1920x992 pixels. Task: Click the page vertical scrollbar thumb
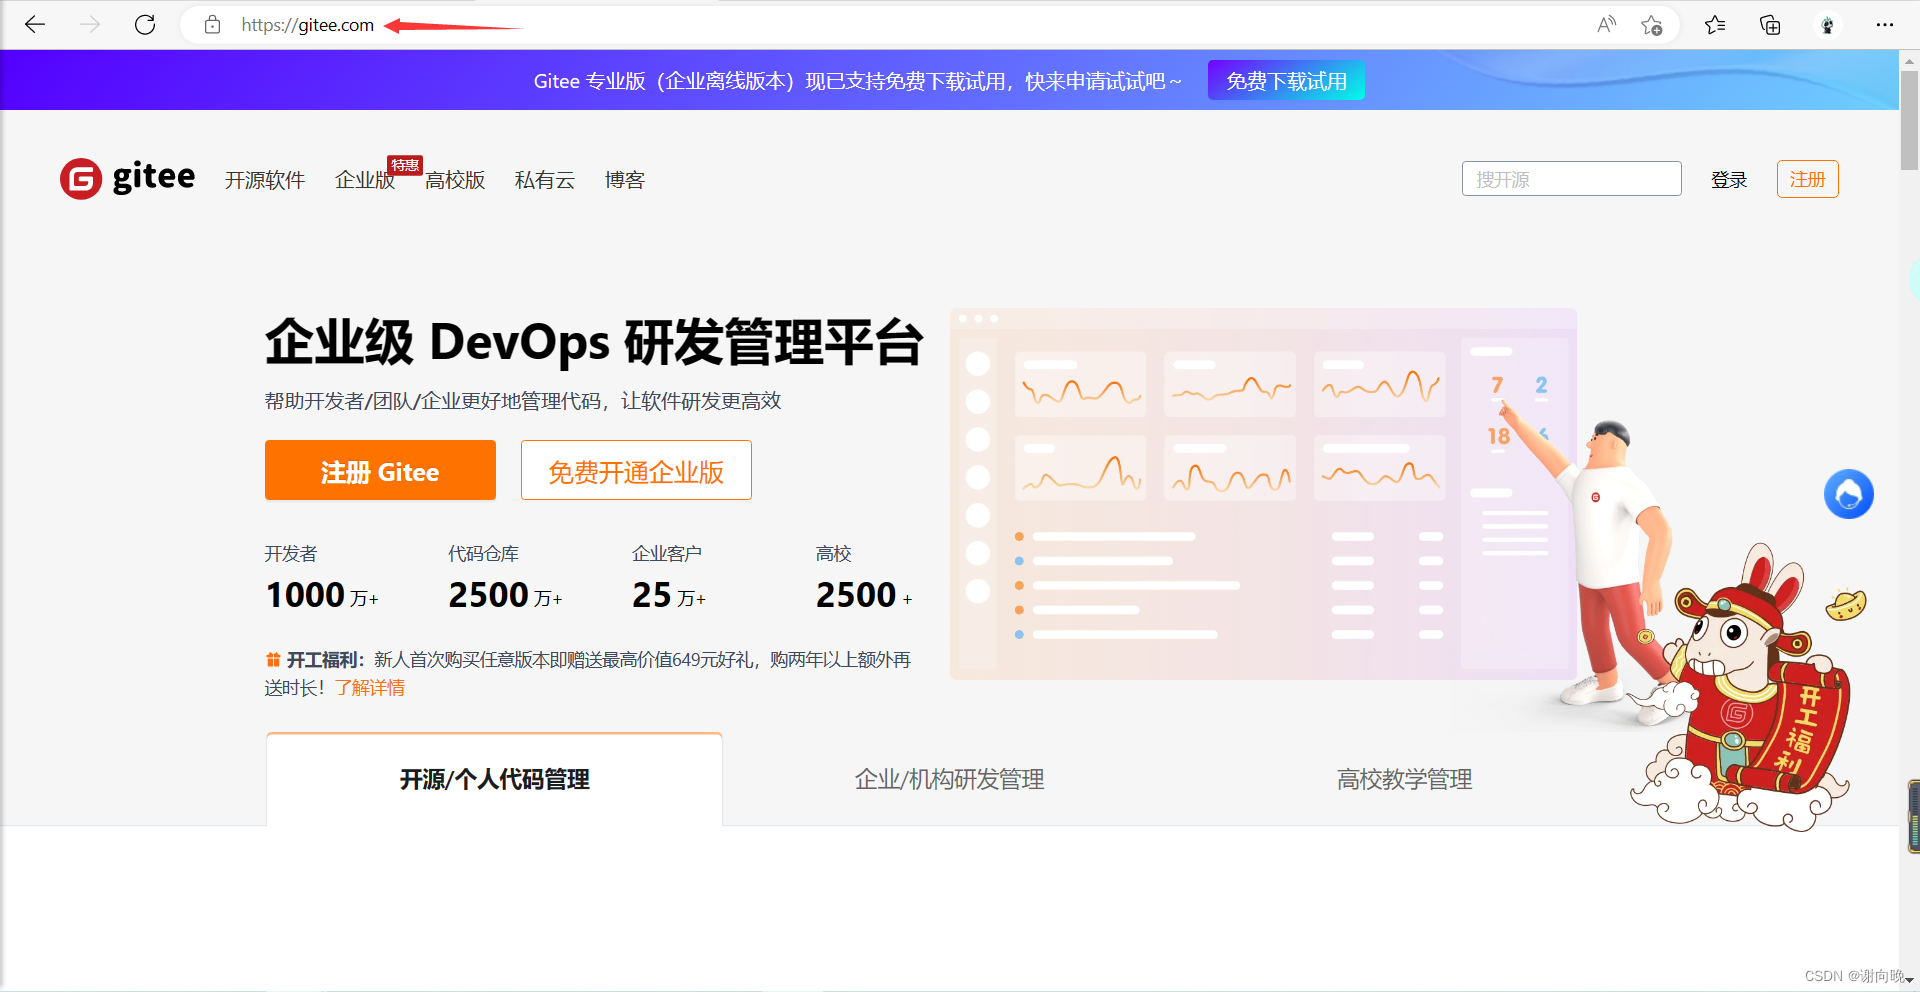coord(1909,120)
